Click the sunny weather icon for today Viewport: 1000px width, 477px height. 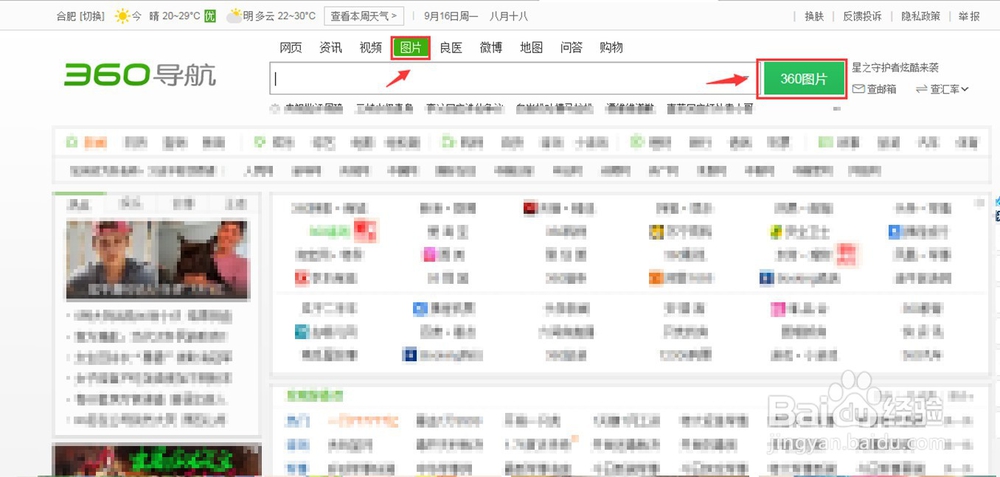pyautogui.click(x=122, y=16)
